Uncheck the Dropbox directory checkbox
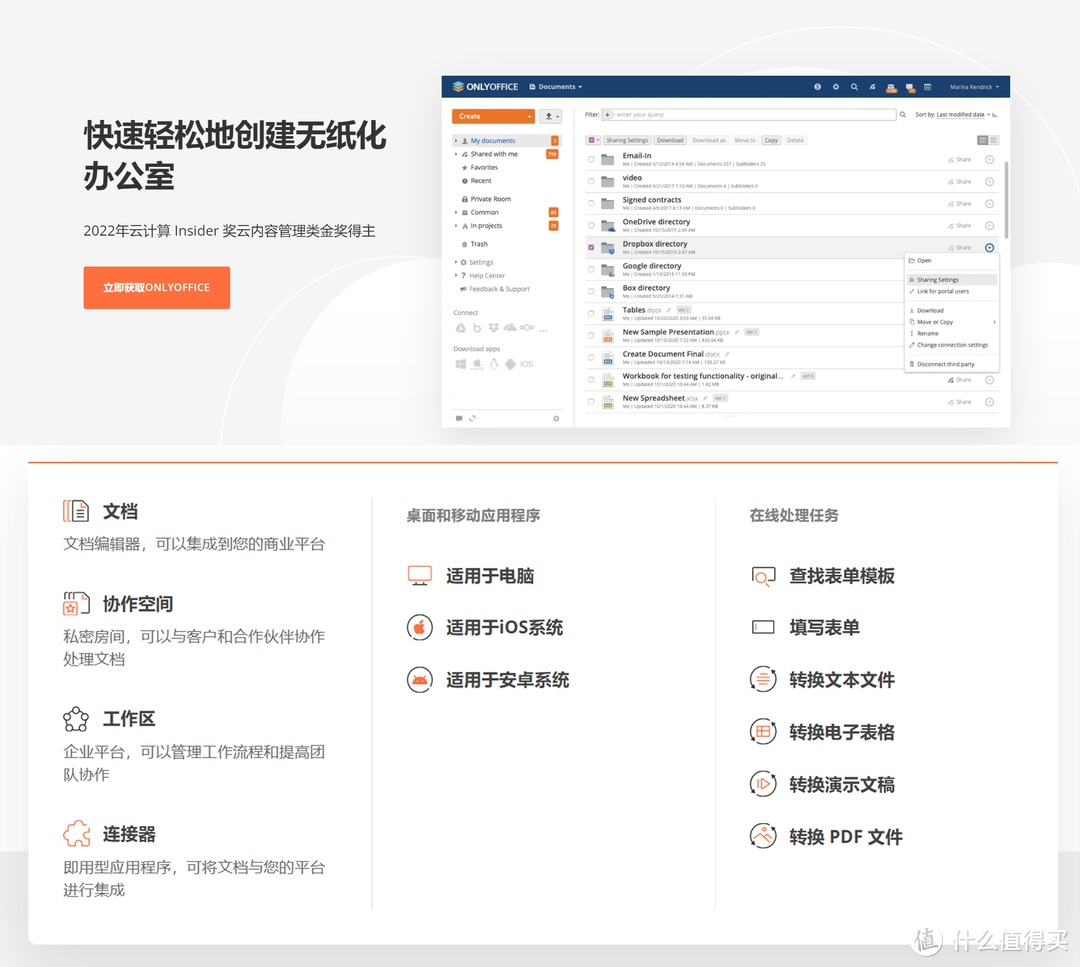This screenshot has height=967, width=1080. [591, 247]
